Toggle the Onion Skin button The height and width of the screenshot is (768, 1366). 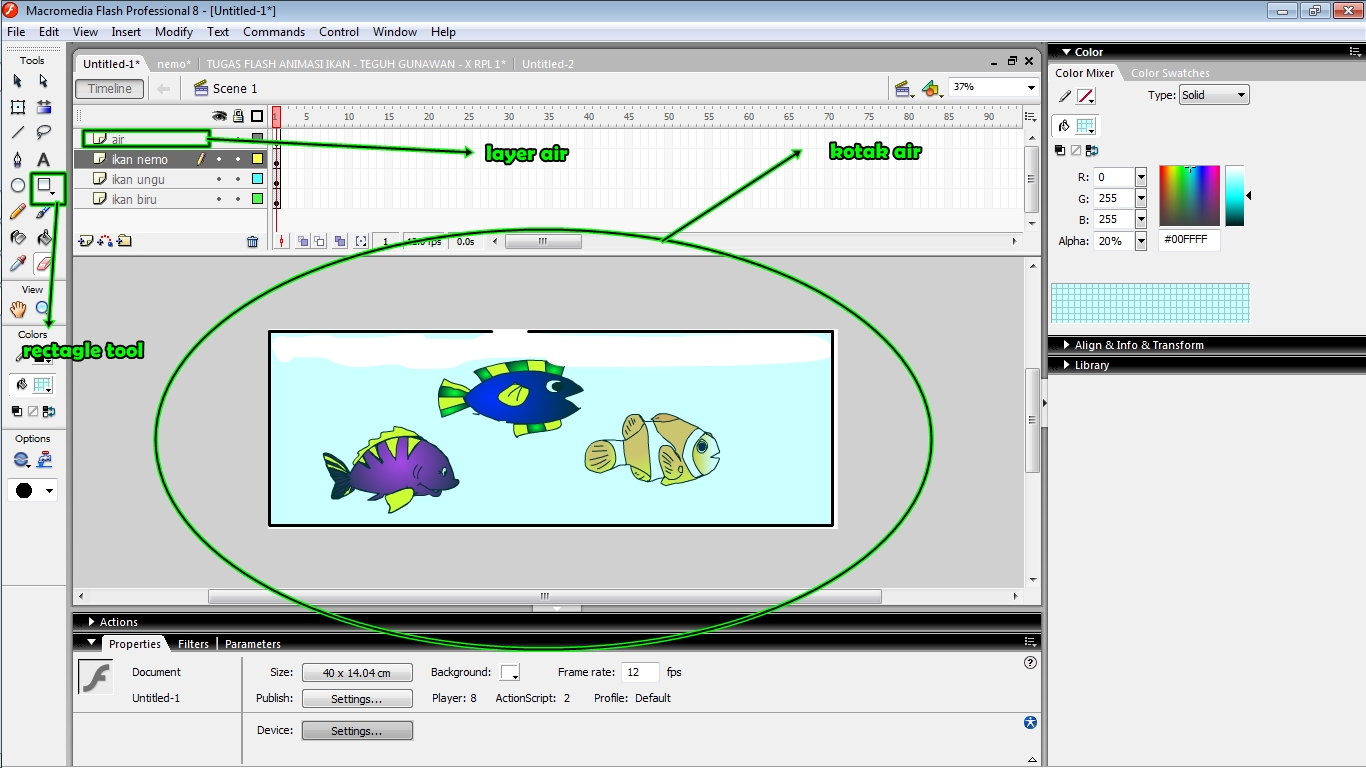304,241
